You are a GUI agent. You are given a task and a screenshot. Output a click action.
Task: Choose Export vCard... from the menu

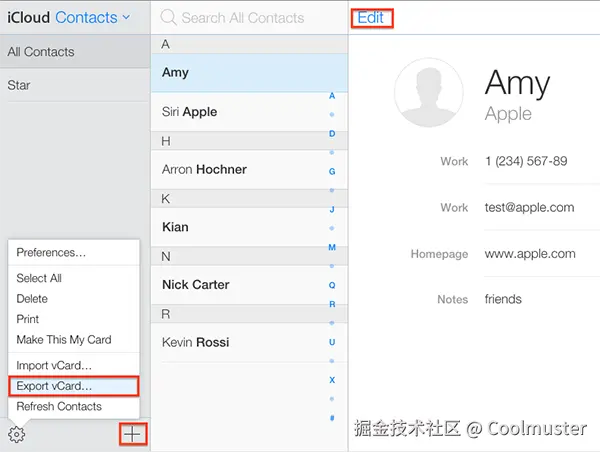74,386
